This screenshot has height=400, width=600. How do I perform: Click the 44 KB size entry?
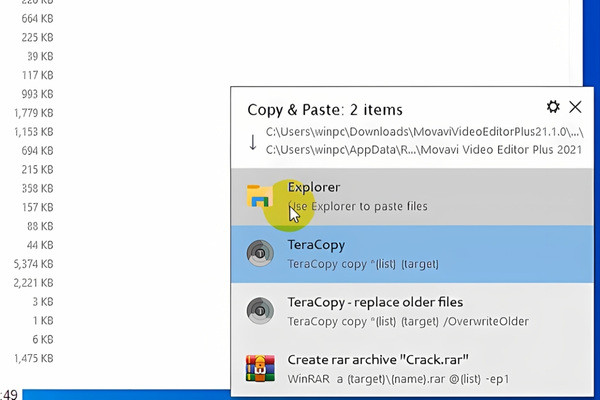(40, 245)
